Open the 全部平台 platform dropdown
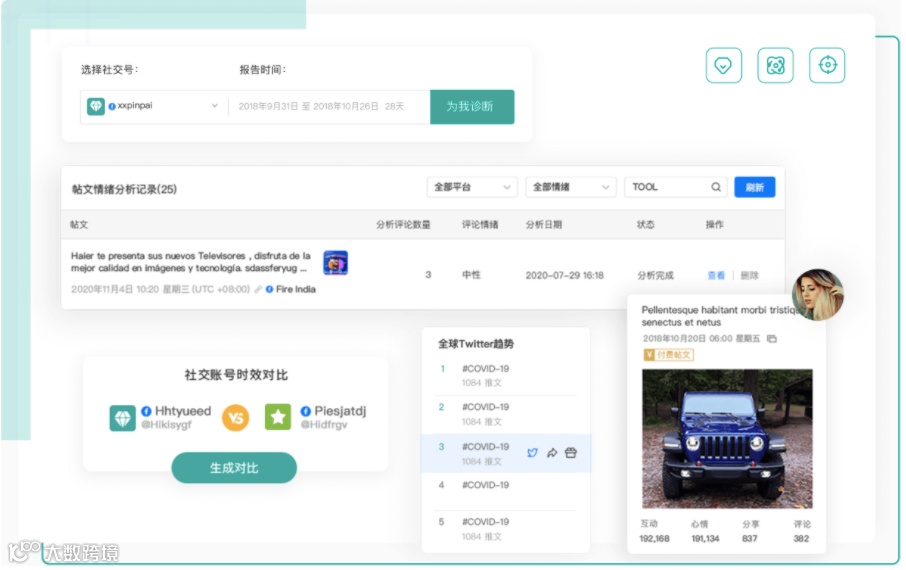Image resolution: width=906 pixels, height=570 pixels. (472, 187)
